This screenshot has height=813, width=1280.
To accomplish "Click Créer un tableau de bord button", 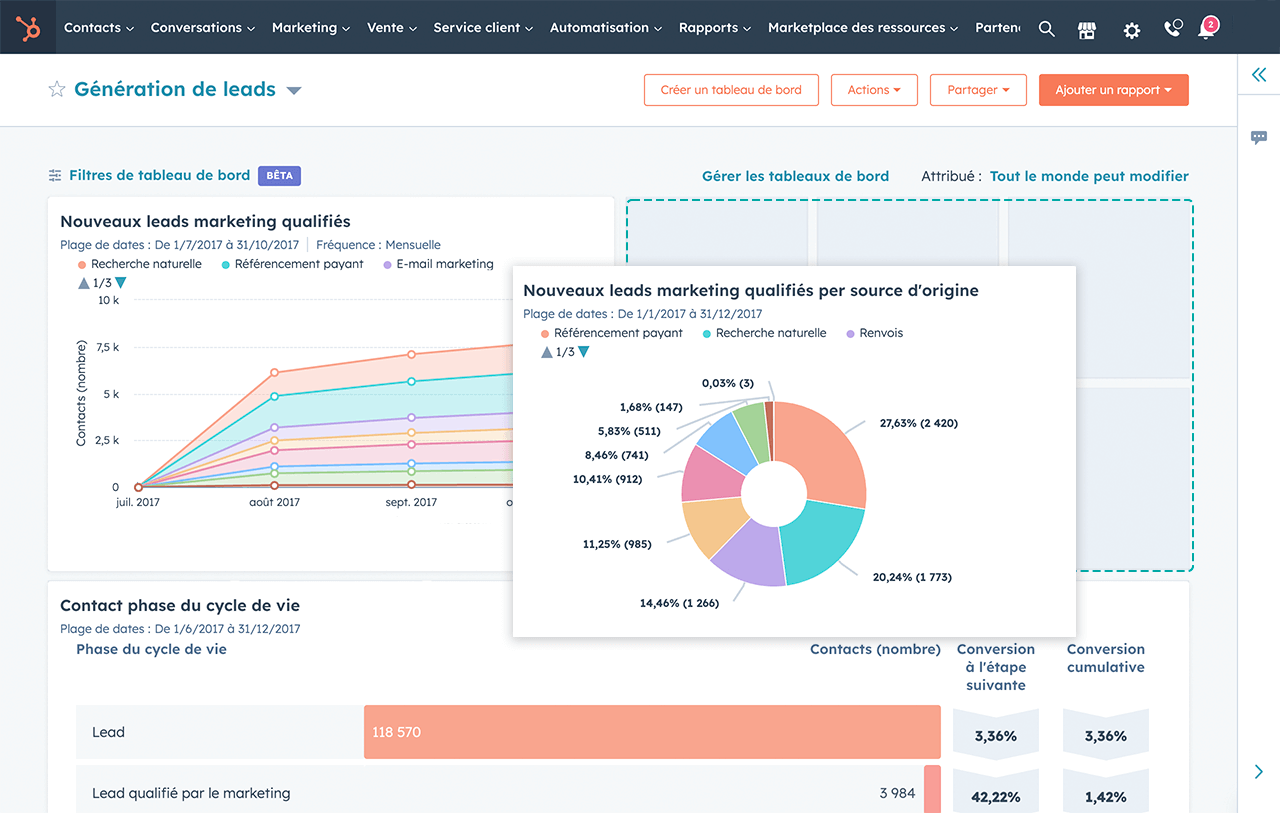I will pyautogui.click(x=731, y=90).
